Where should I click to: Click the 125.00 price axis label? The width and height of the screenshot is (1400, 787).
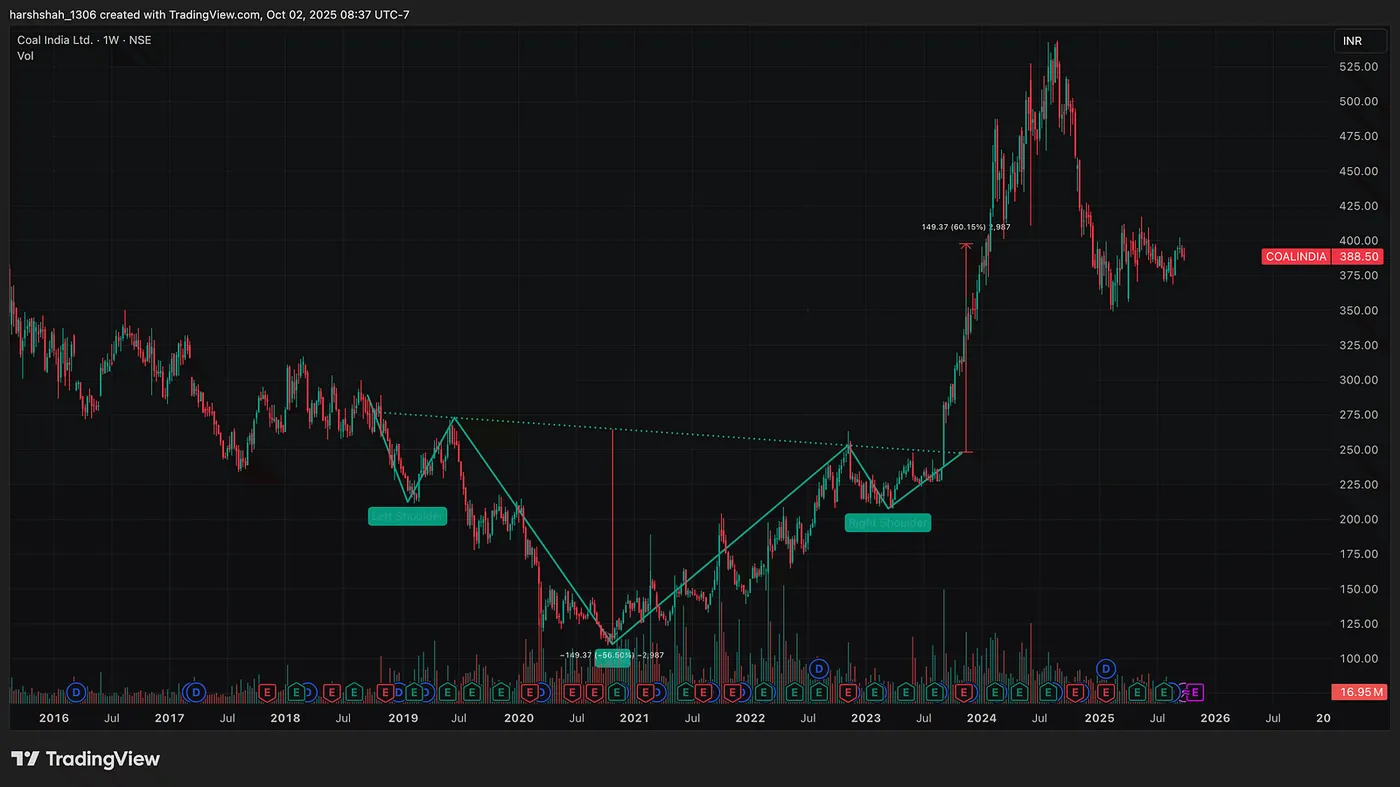(x=1357, y=624)
